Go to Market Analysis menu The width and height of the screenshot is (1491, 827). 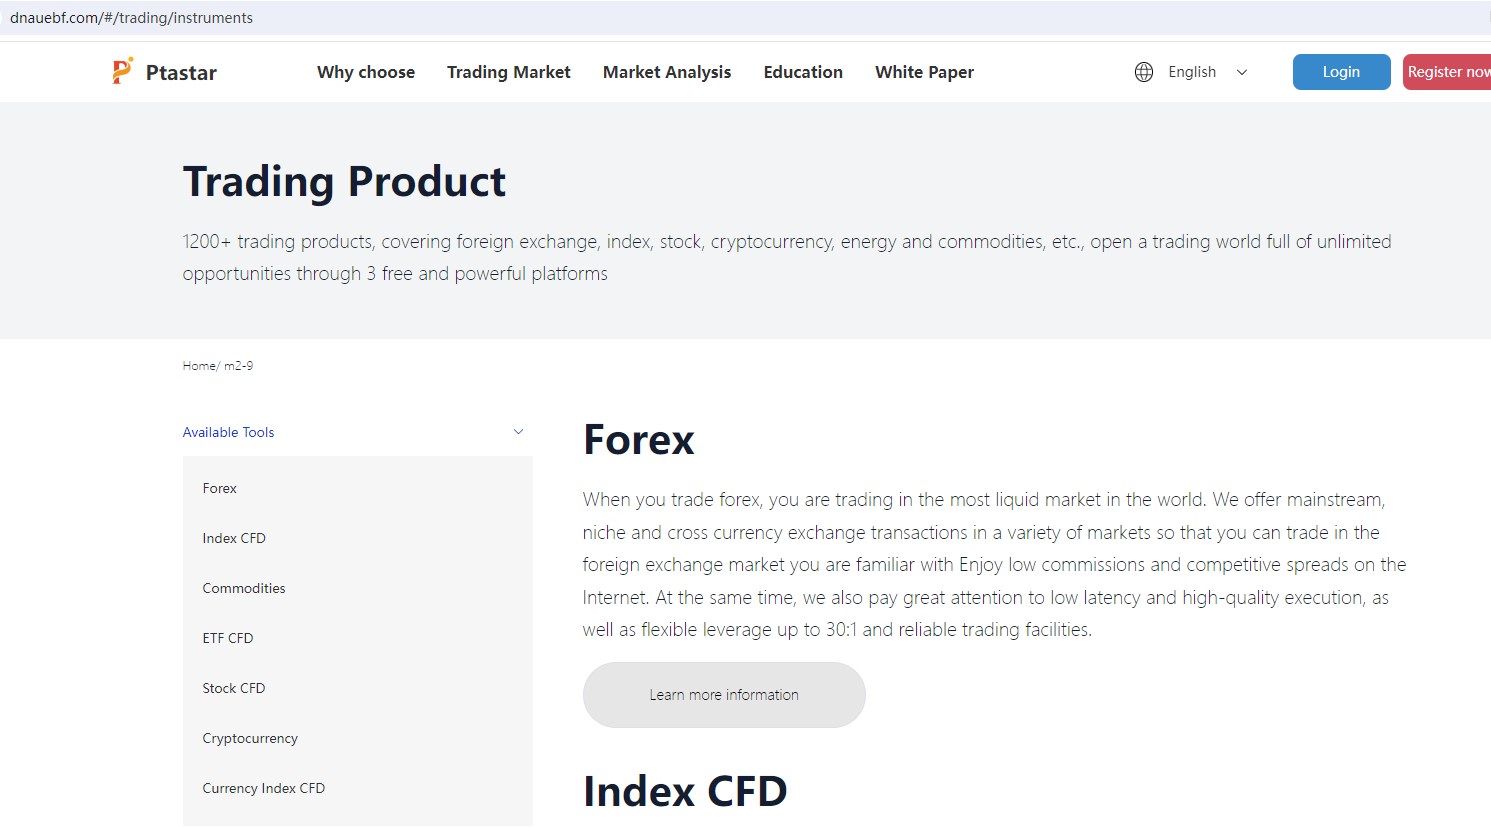(x=667, y=72)
